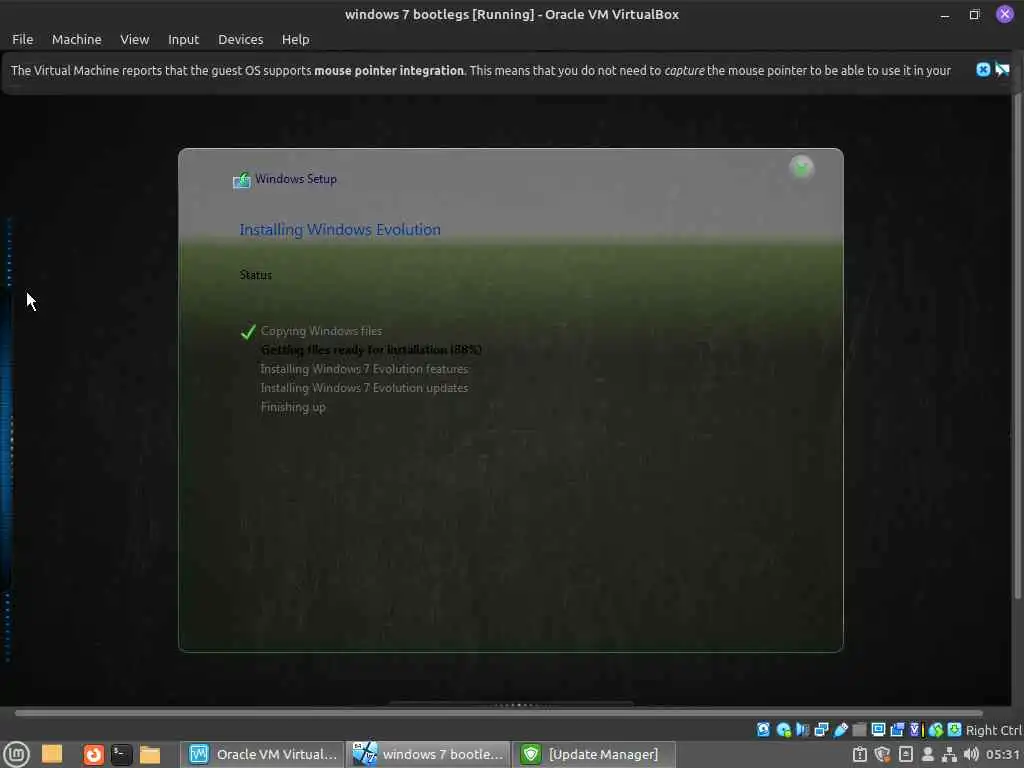Click the volume speaker tray icon

[x=971, y=754]
